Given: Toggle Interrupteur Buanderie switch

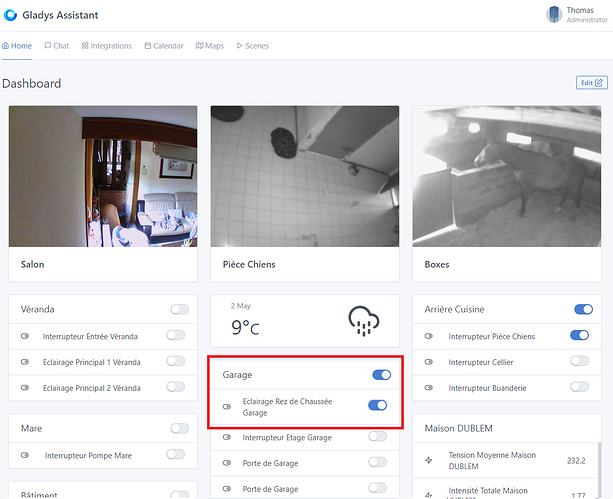Looking at the screenshot, I should click(579, 387).
